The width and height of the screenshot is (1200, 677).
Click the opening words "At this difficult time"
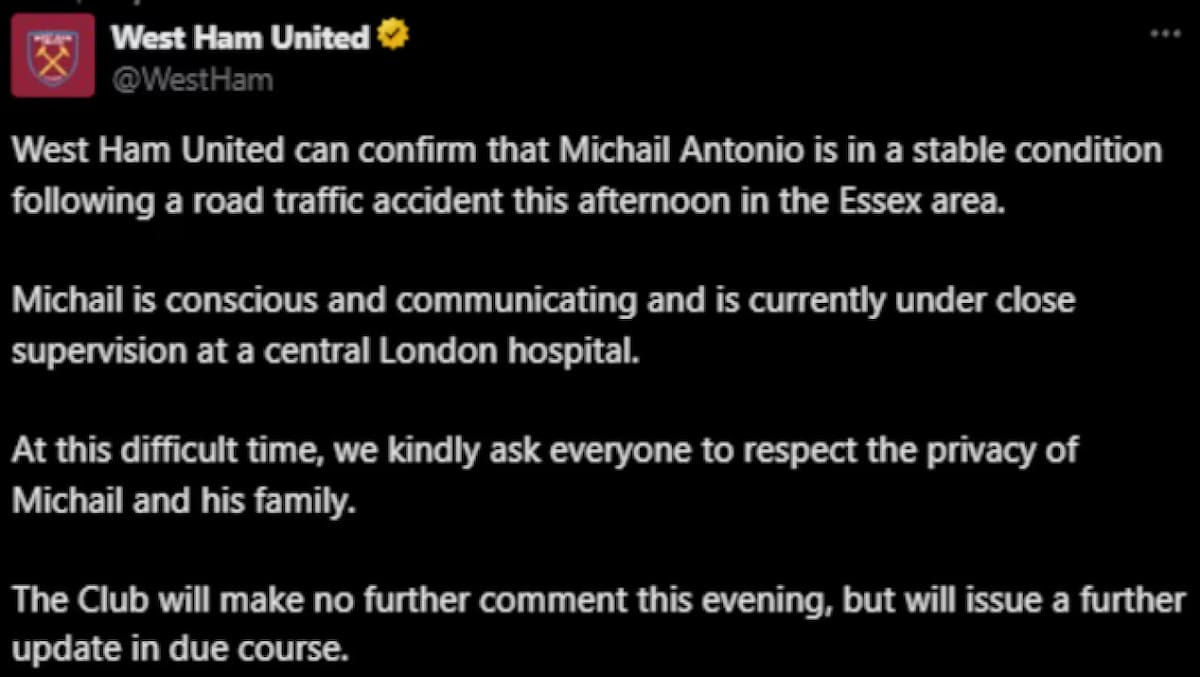tap(165, 451)
